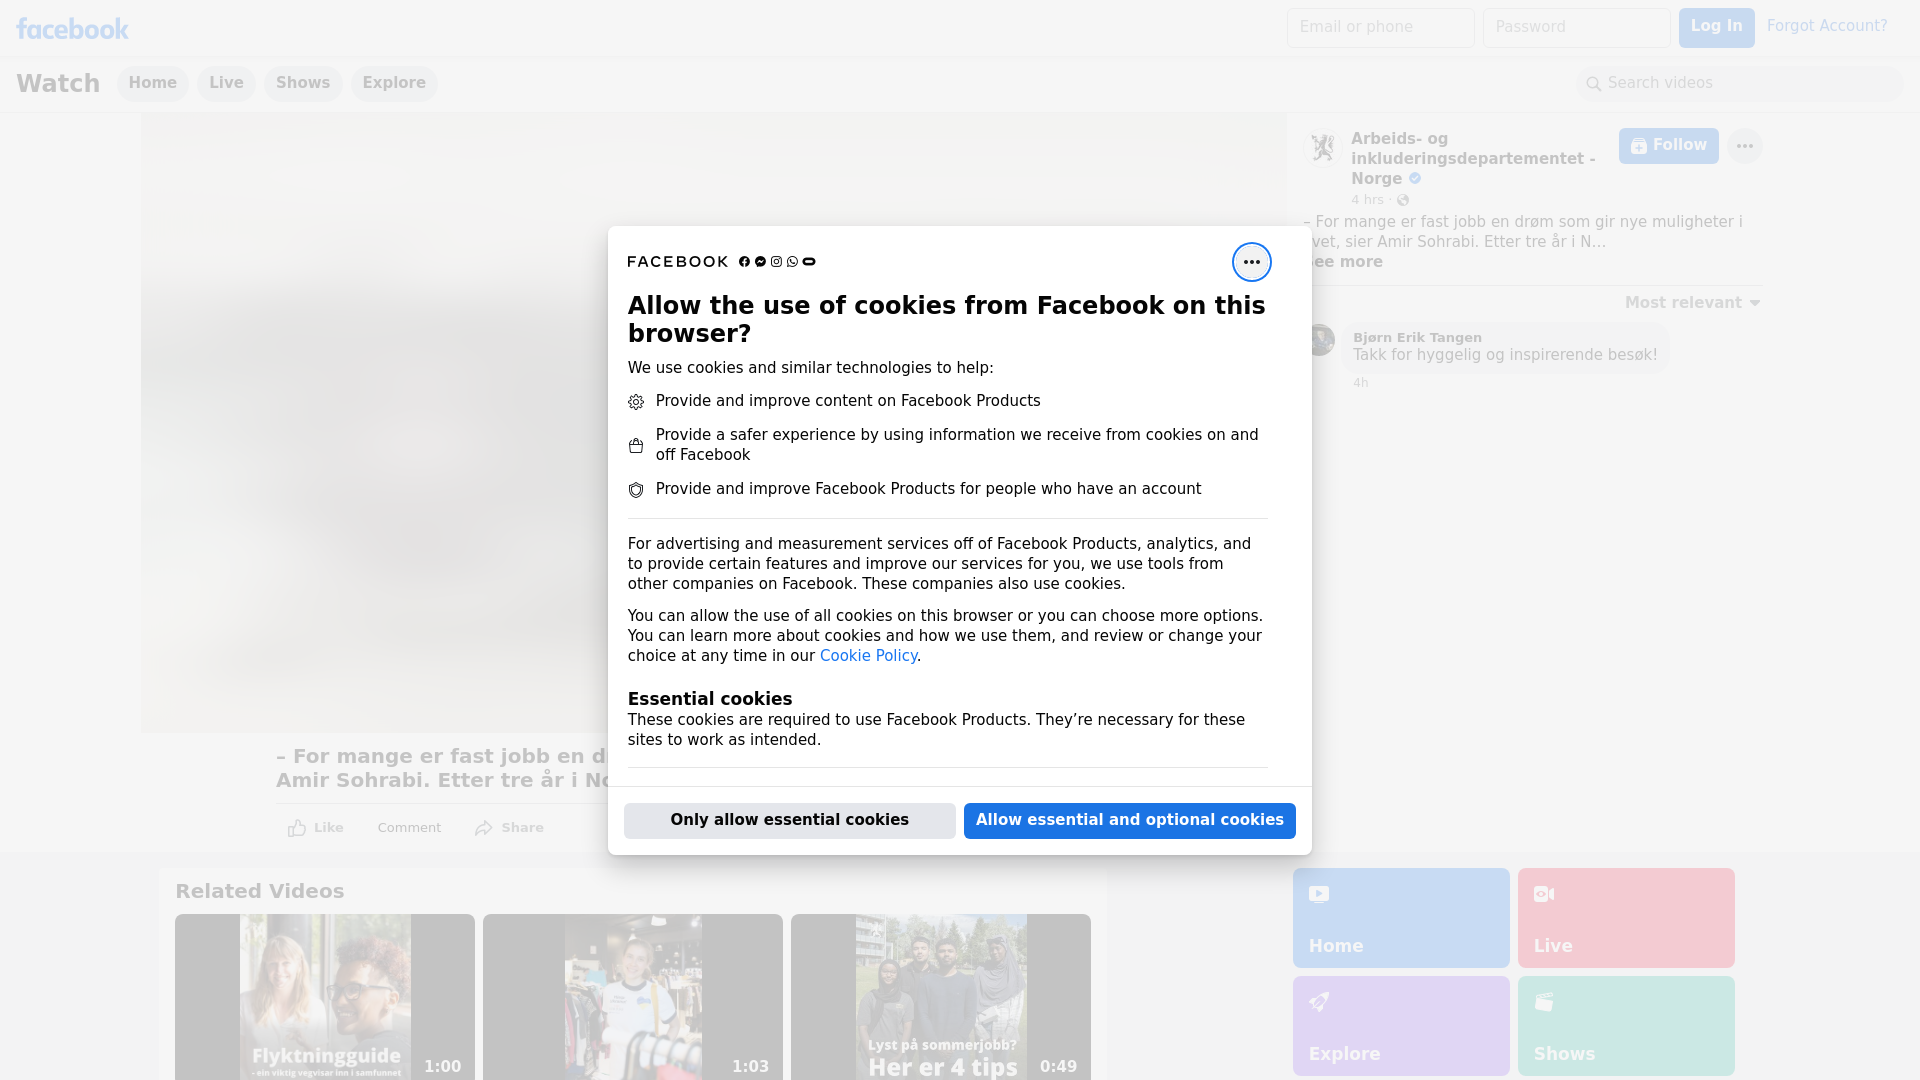The height and width of the screenshot is (1080, 1920).
Task: Expand the Most relevant comment sorting
Action: [1692, 303]
